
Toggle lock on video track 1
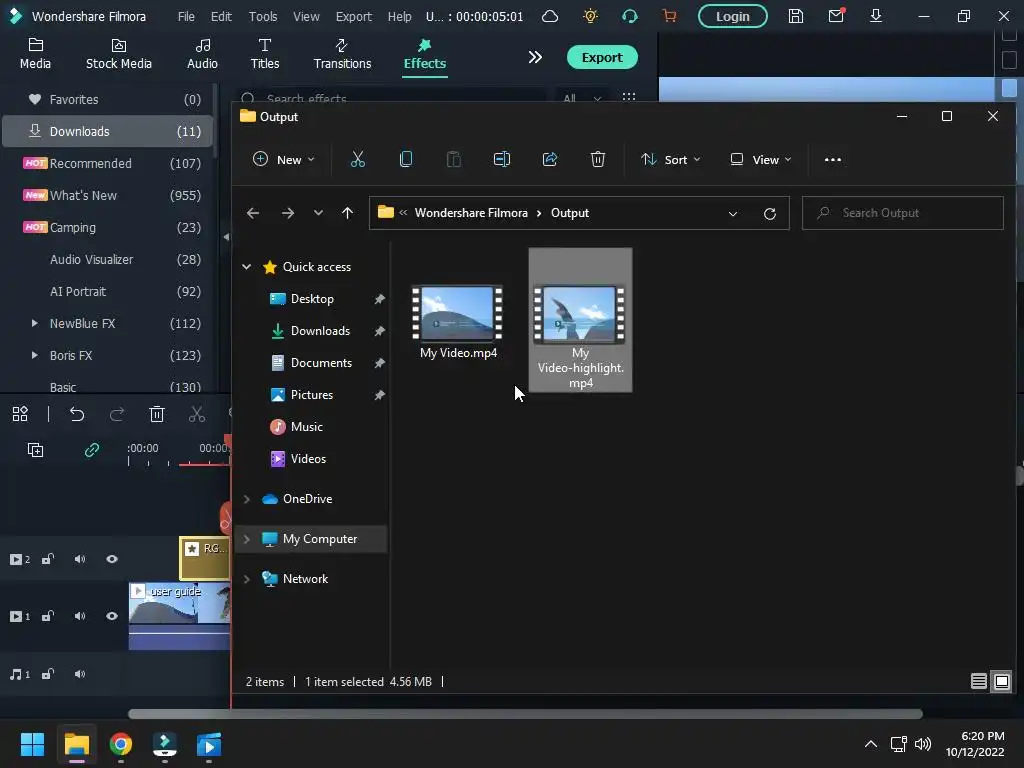click(48, 616)
